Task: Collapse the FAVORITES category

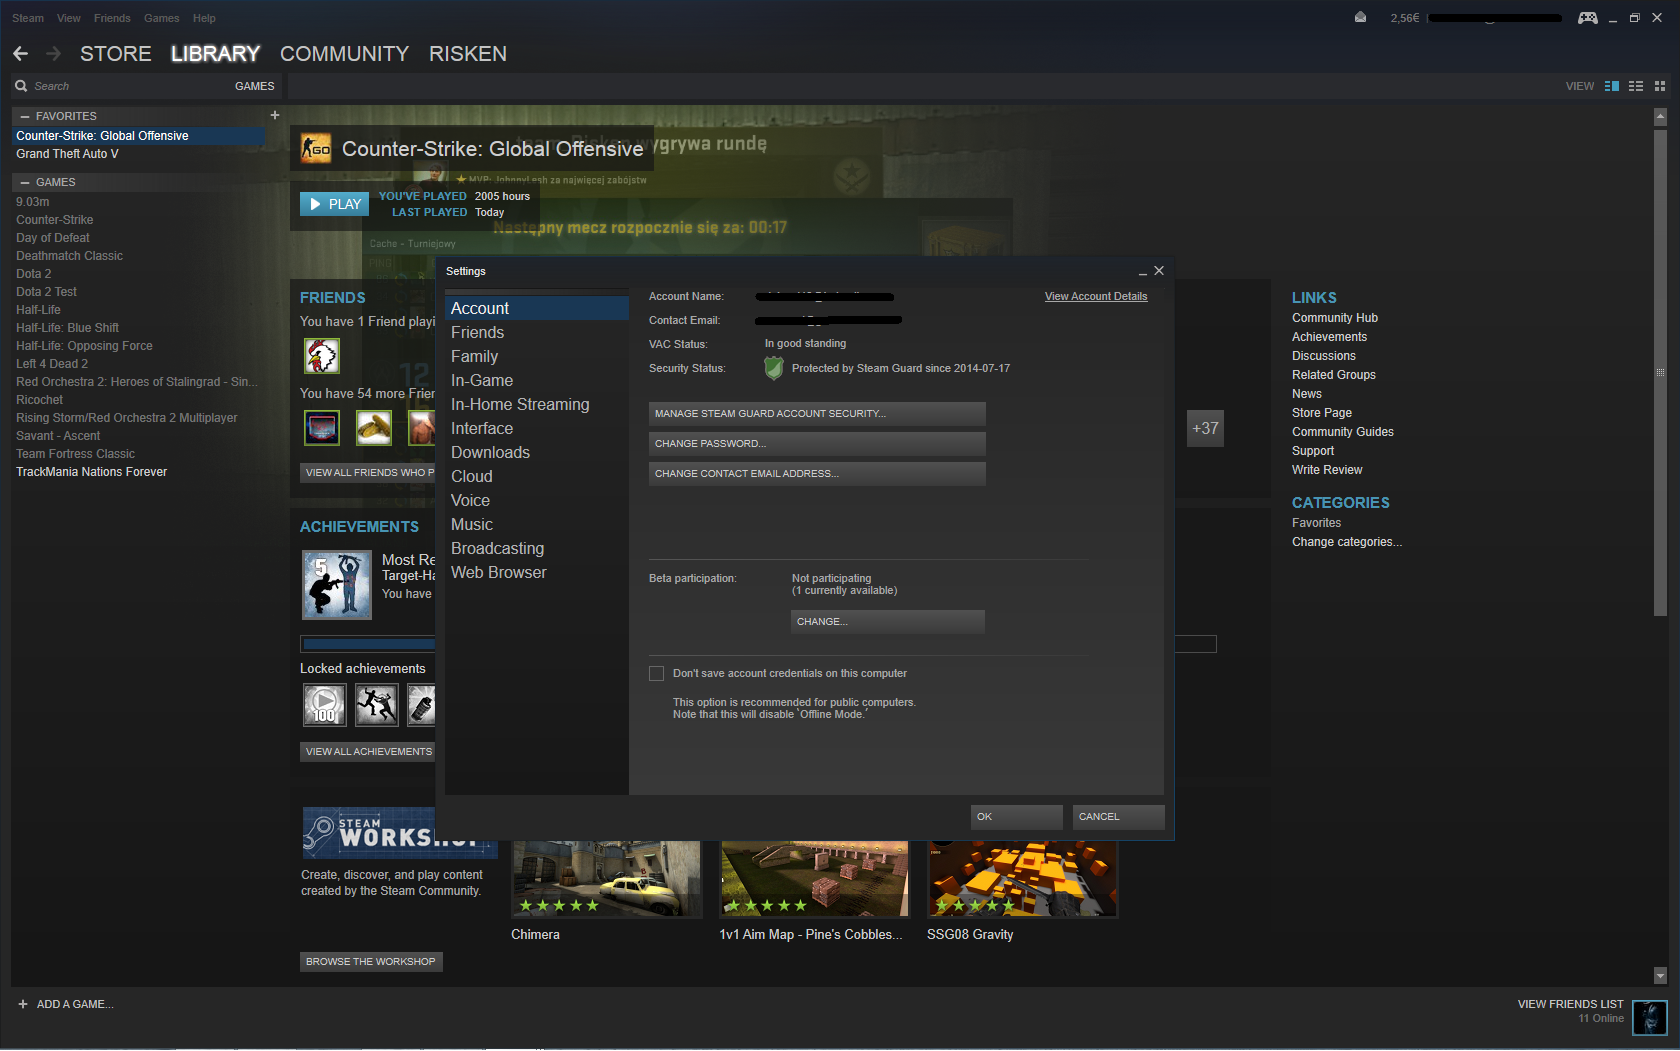Action: point(25,116)
